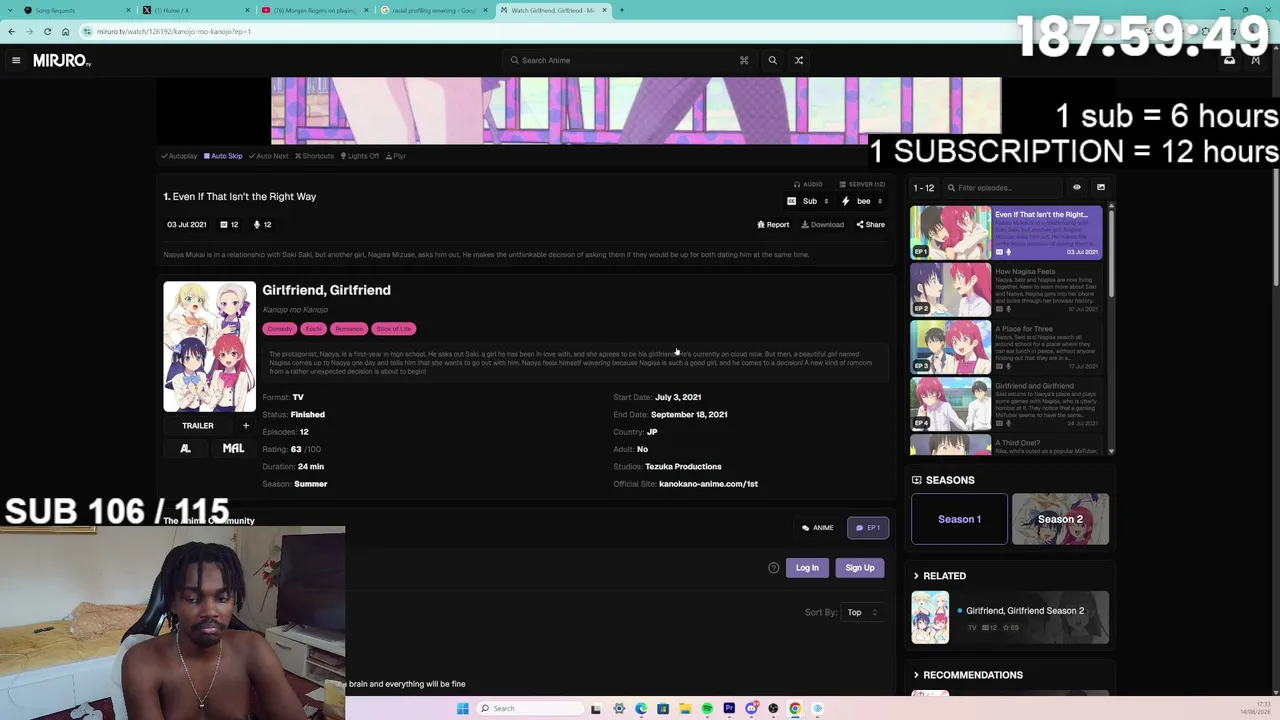Switch to the racial profiling Google tab
Image resolution: width=1280 pixels, height=720 pixels.
[432, 10]
